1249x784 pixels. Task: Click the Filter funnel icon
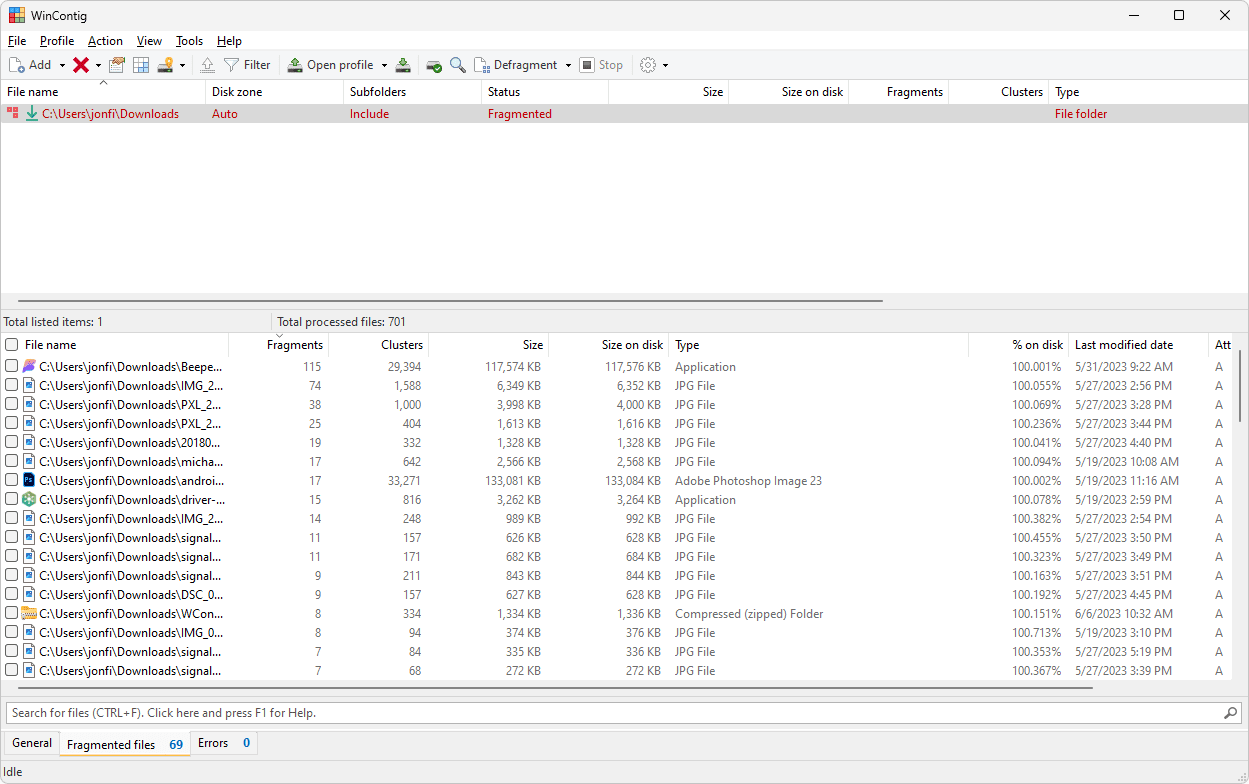pos(231,65)
